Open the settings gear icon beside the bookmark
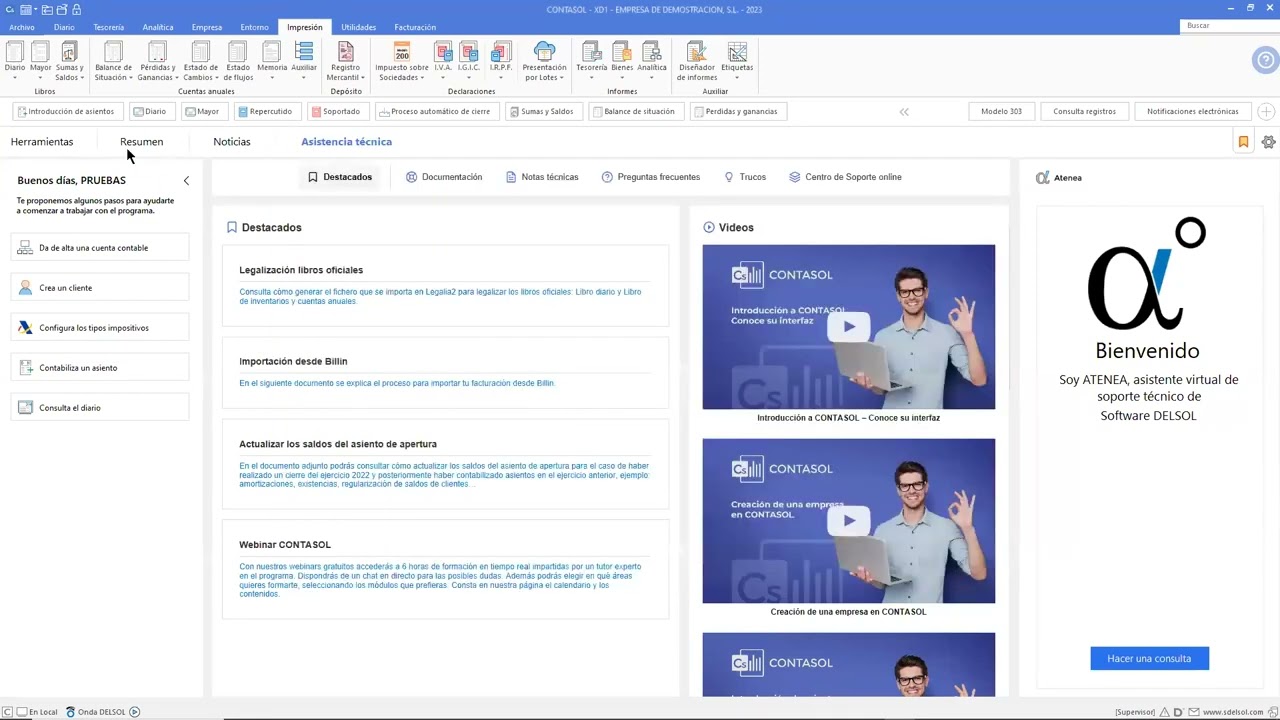The height and width of the screenshot is (720, 1280). [1268, 142]
